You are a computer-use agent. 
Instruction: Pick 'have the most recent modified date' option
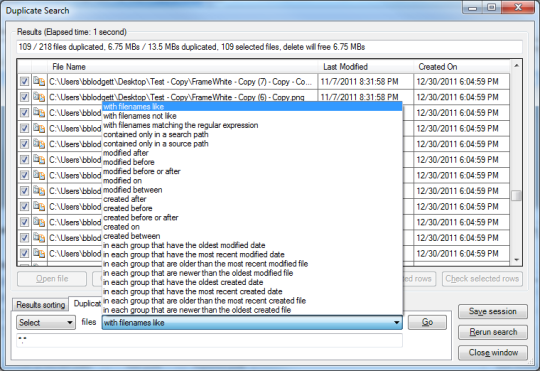point(252,255)
